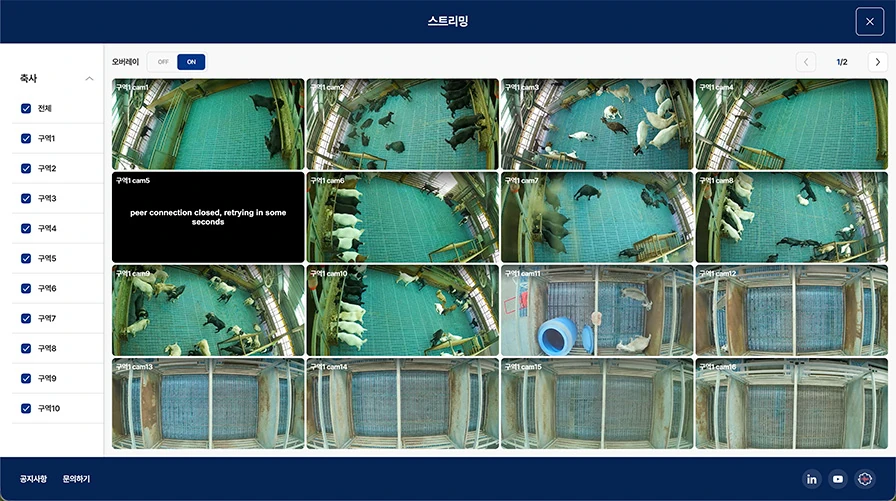Open the 구역1 cam6 video feed
This screenshot has width=896, height=501.
pos(402,217)
